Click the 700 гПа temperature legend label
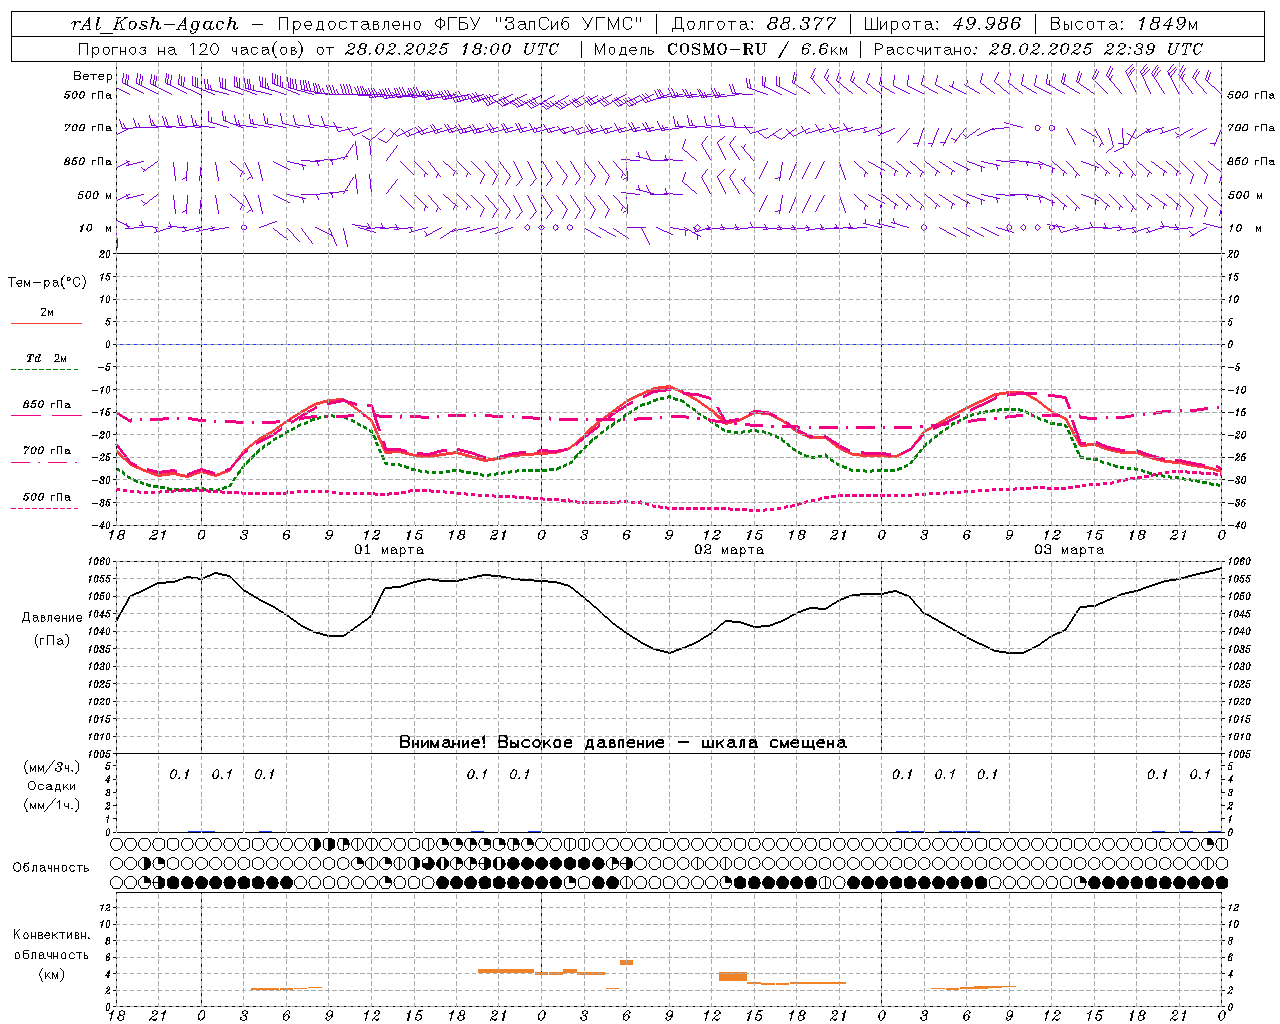The image size is (1280, 1024). coord(47,450)
